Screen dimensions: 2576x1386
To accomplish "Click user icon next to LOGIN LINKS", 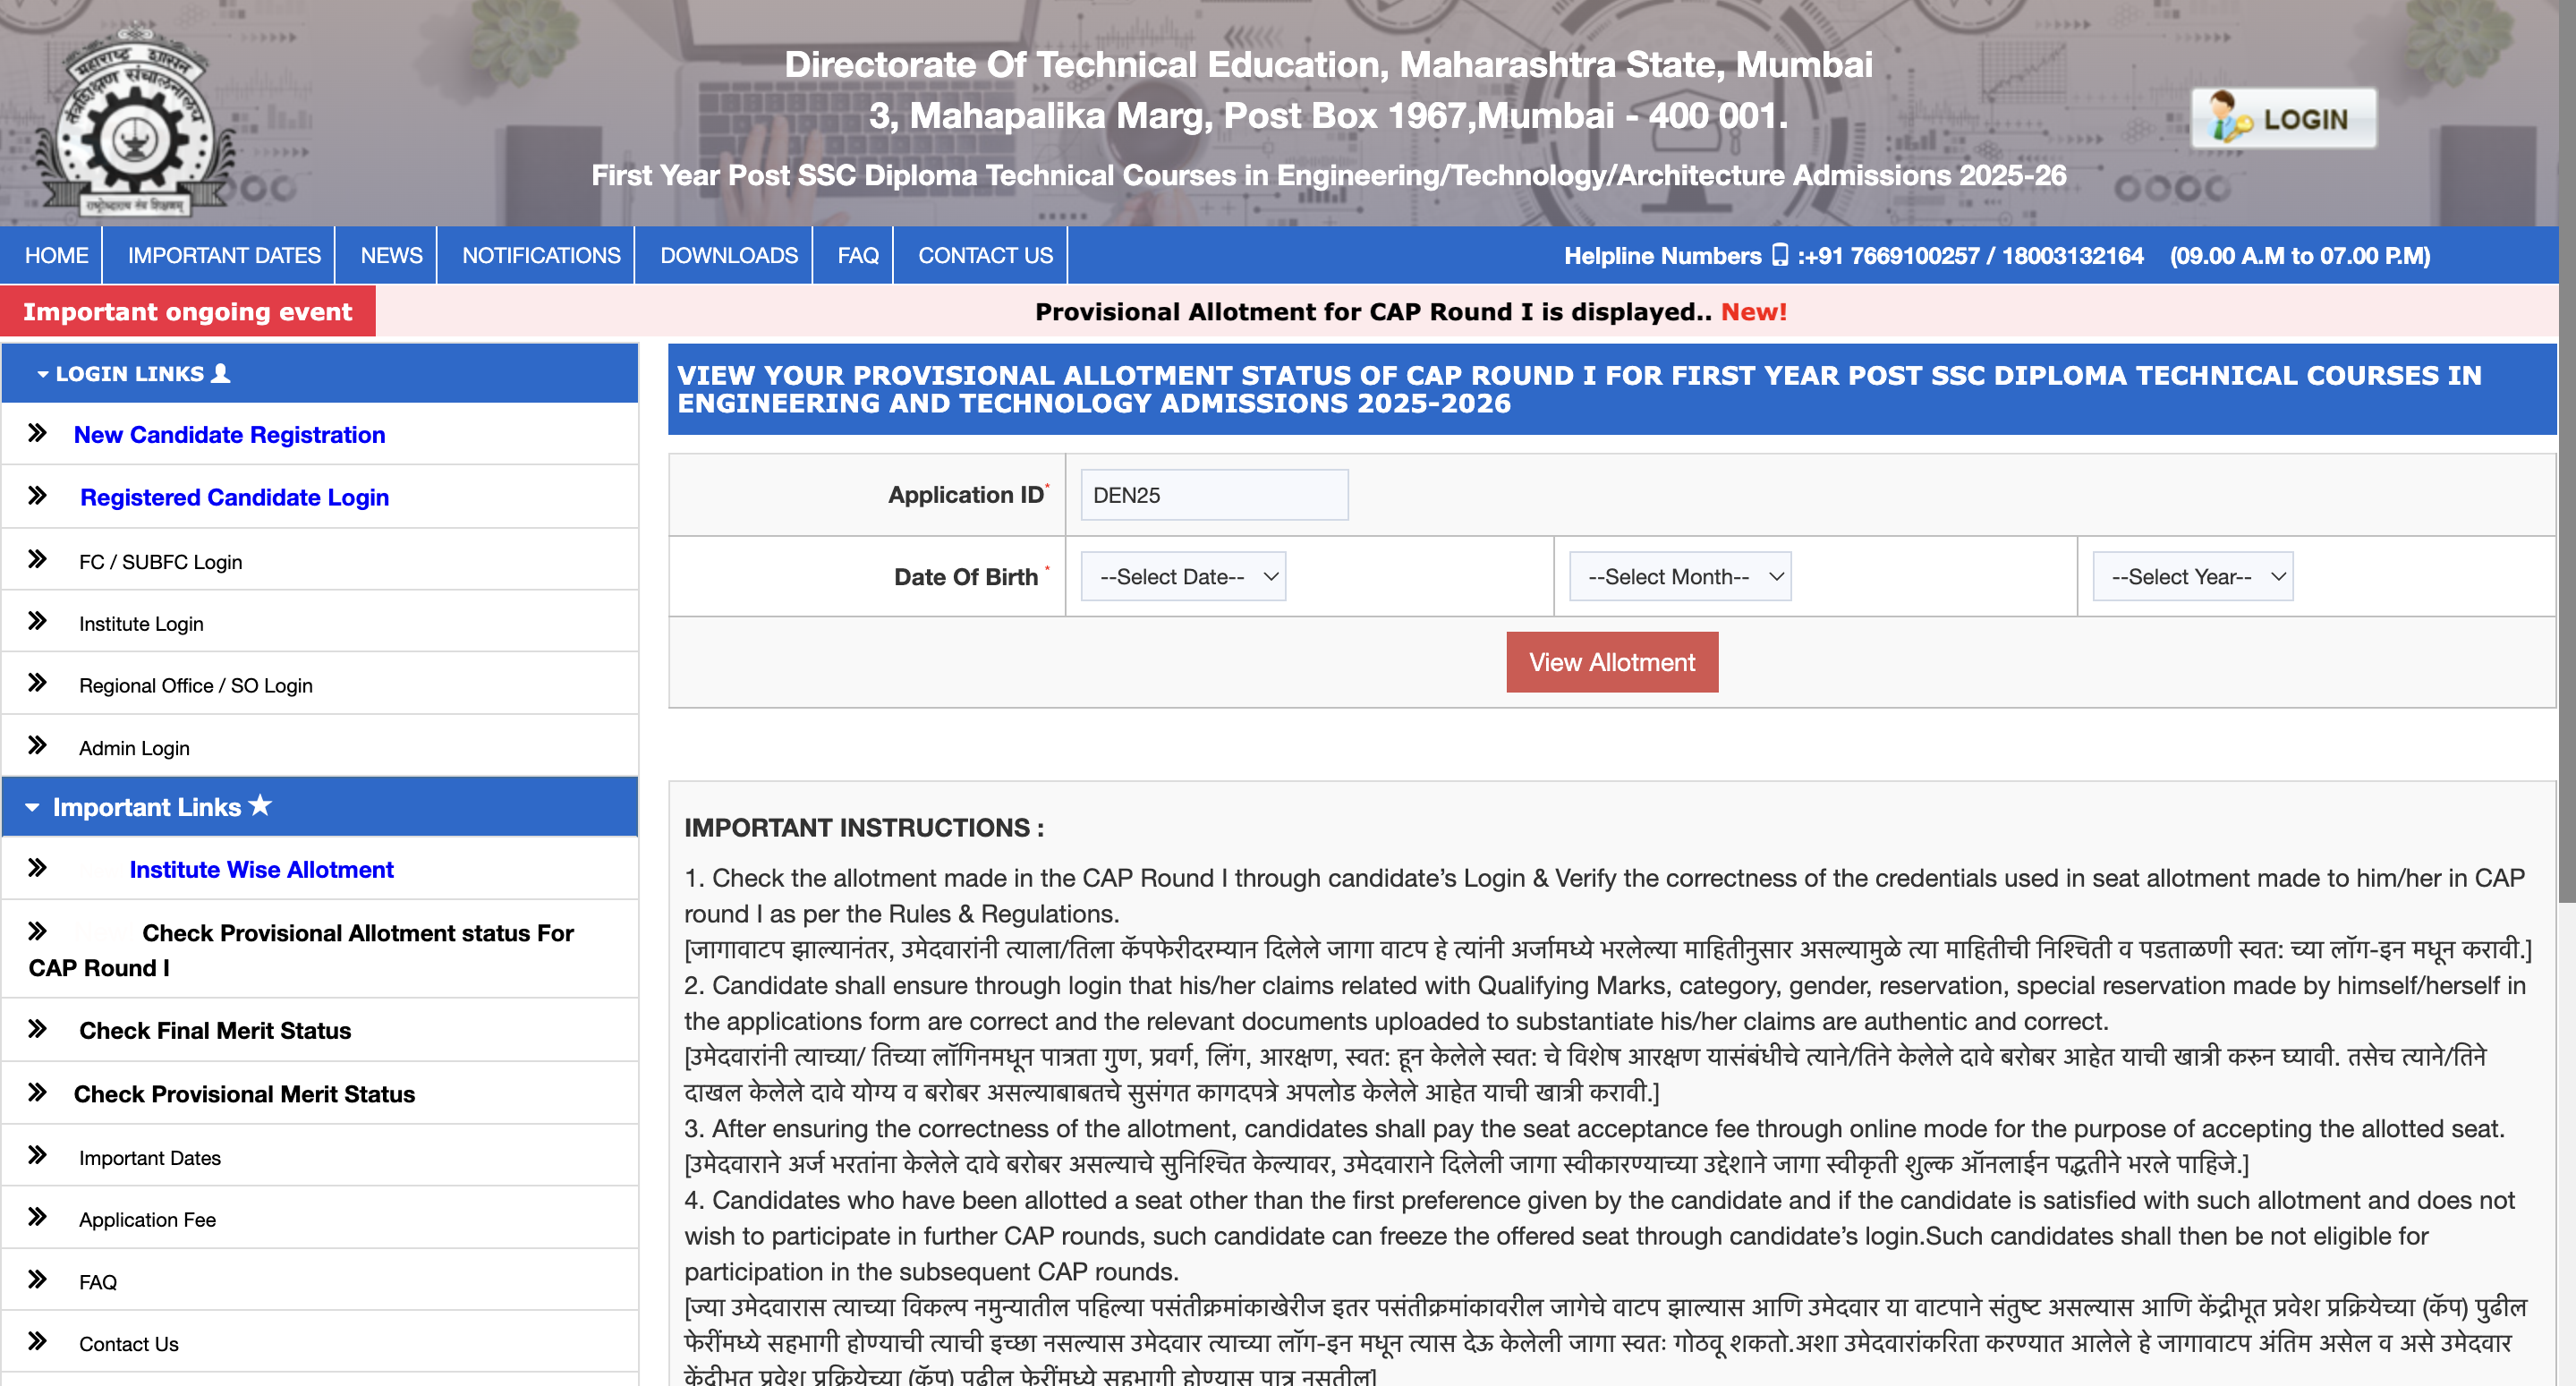I will tap(221, 373).
